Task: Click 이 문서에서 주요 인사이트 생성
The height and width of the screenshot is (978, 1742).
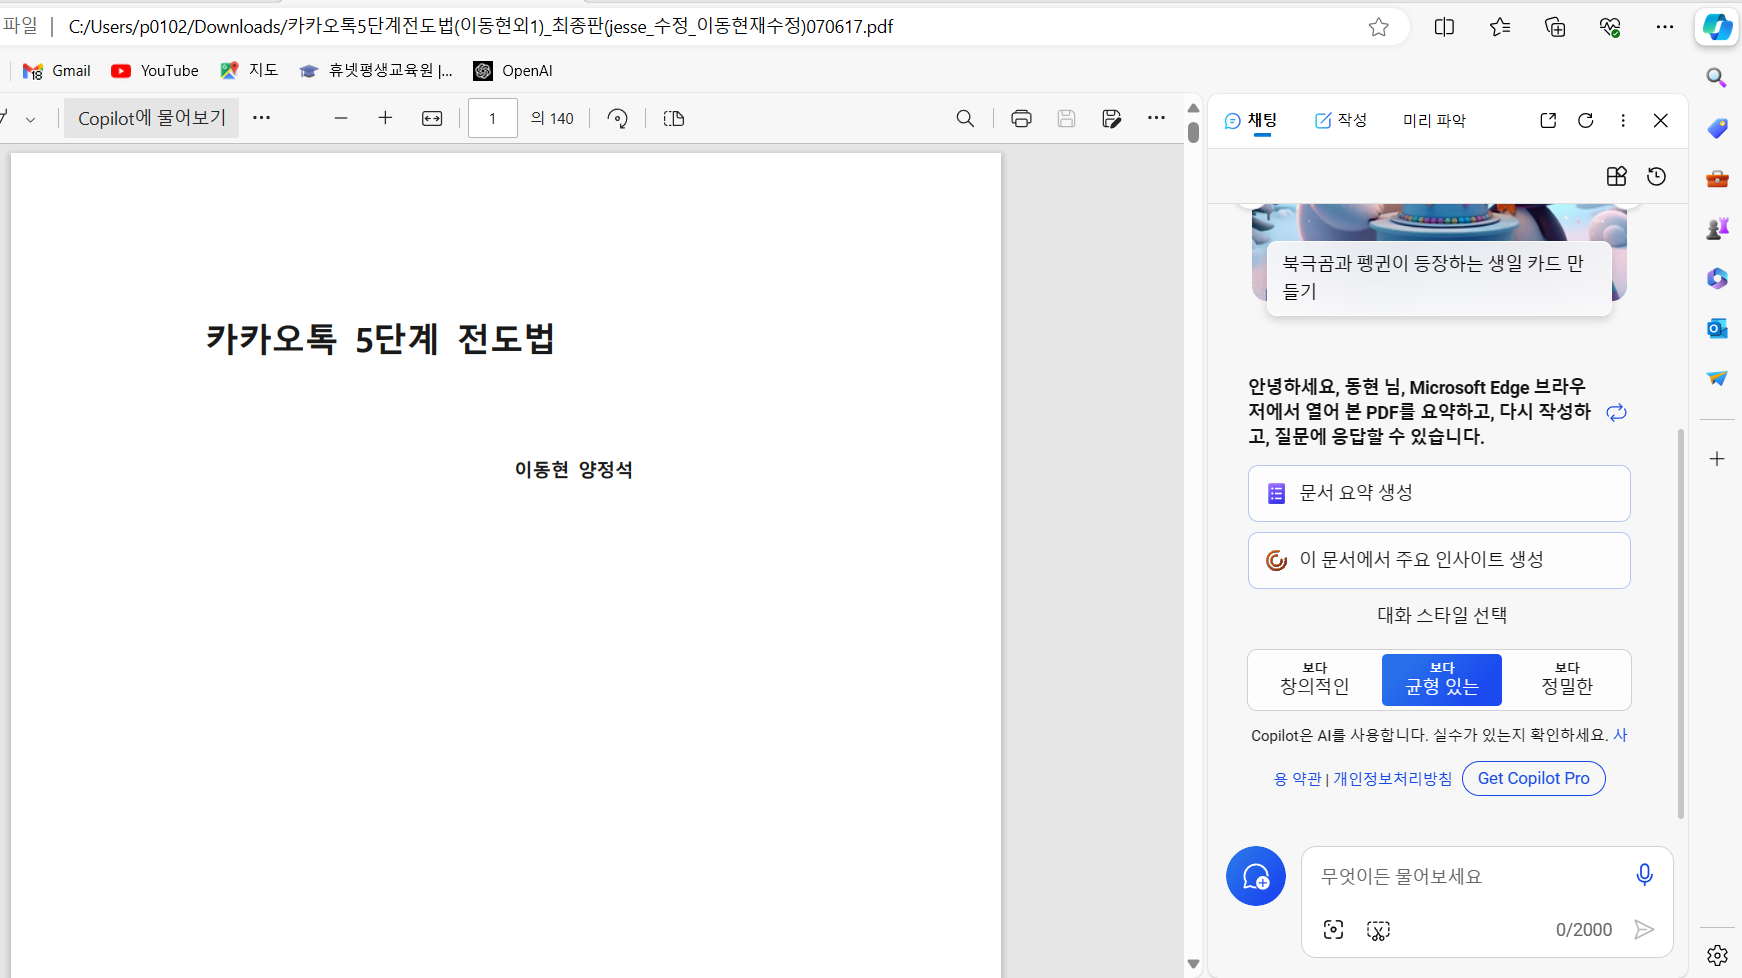Action: pos(1439,560)
